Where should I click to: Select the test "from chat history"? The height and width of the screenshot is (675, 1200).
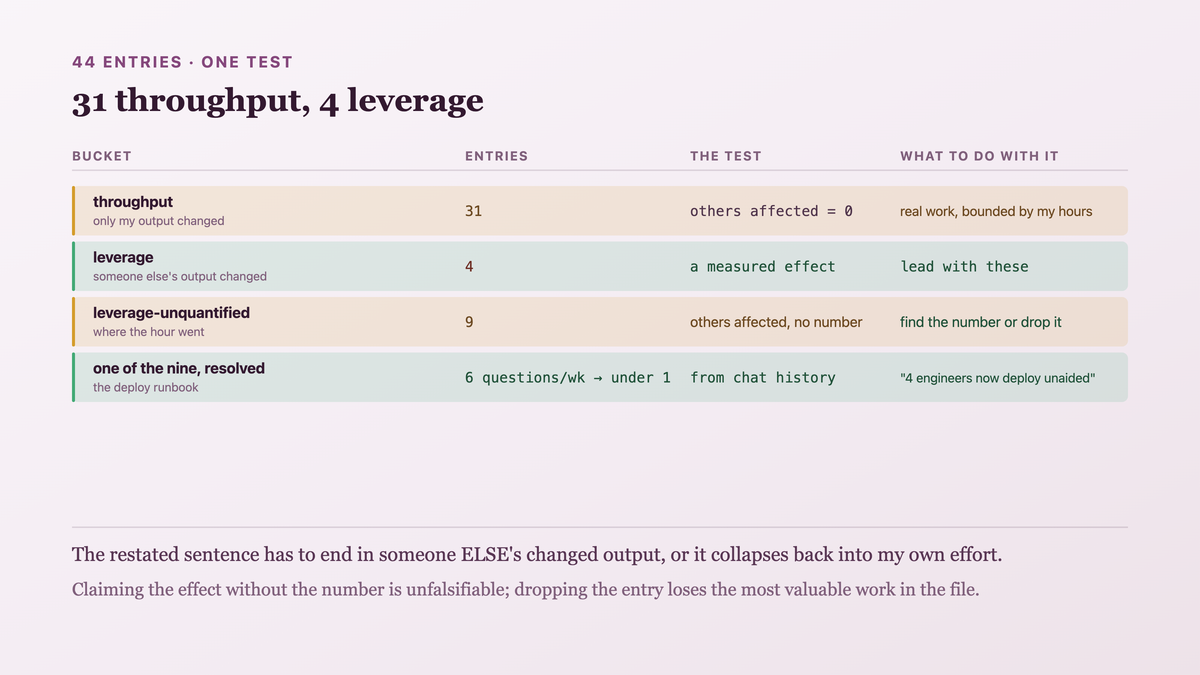coord(762,378)
